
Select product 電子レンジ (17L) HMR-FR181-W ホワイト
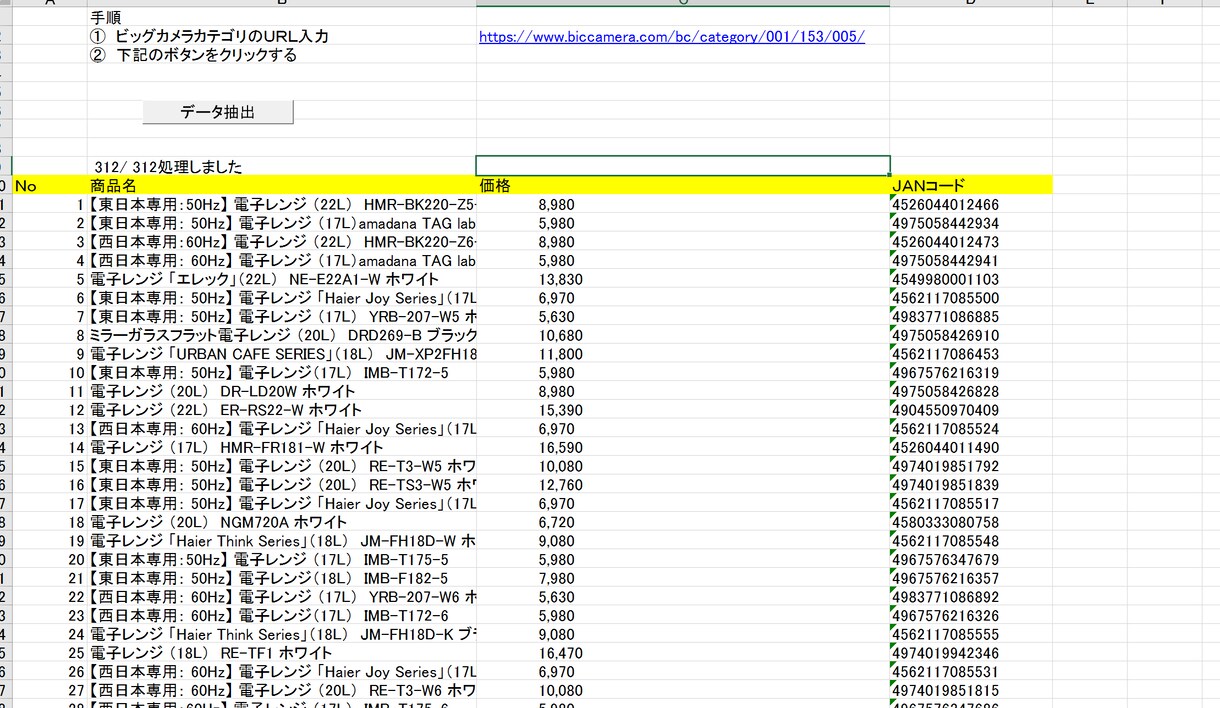pos(282,447)
